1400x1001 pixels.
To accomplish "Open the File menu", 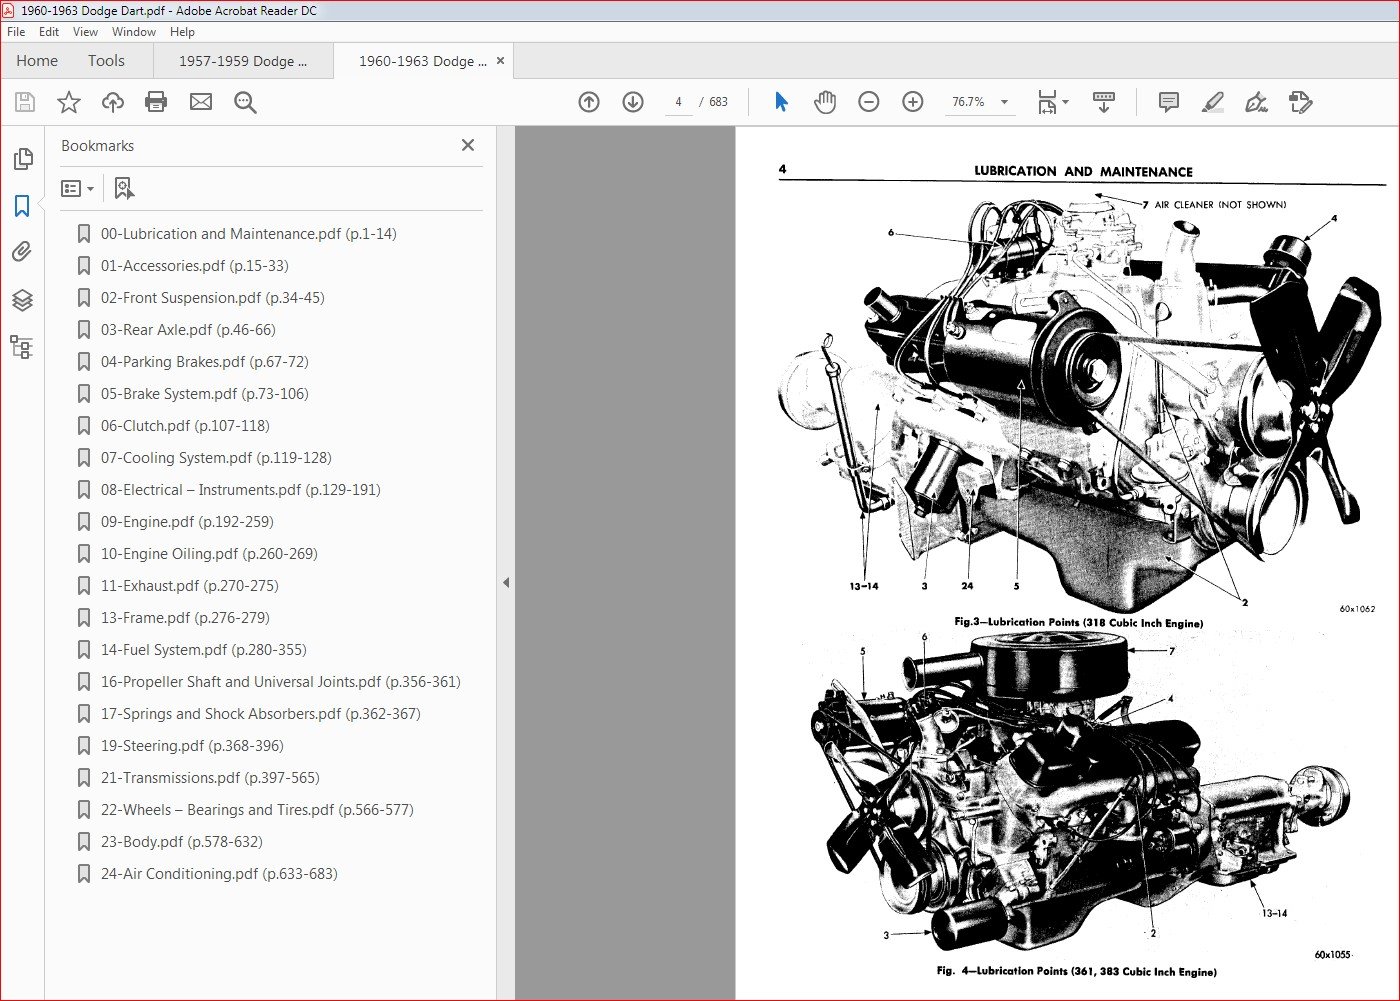I will (x=16, y=32).
